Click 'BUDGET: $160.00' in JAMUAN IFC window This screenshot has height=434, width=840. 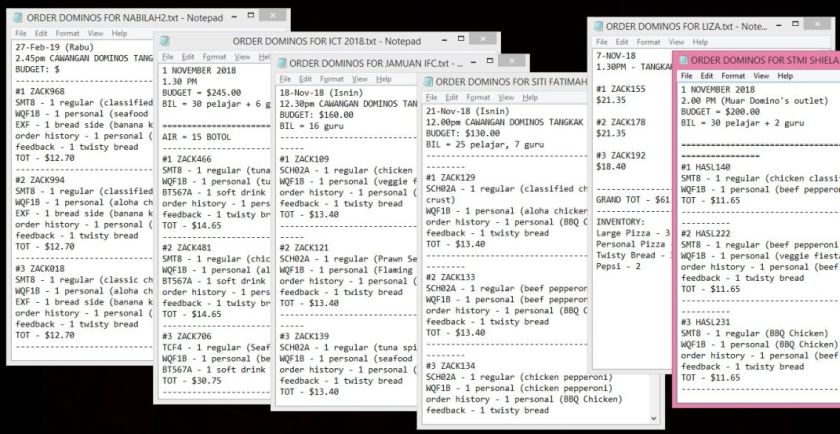pos(316,115)
